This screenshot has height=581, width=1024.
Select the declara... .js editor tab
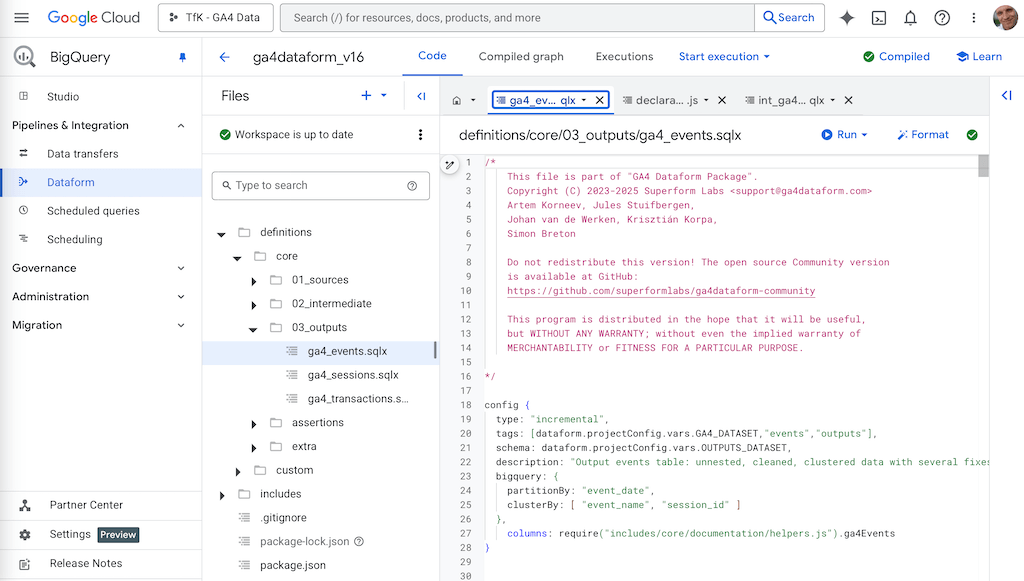pyautogui.click(x=666, y=100)
